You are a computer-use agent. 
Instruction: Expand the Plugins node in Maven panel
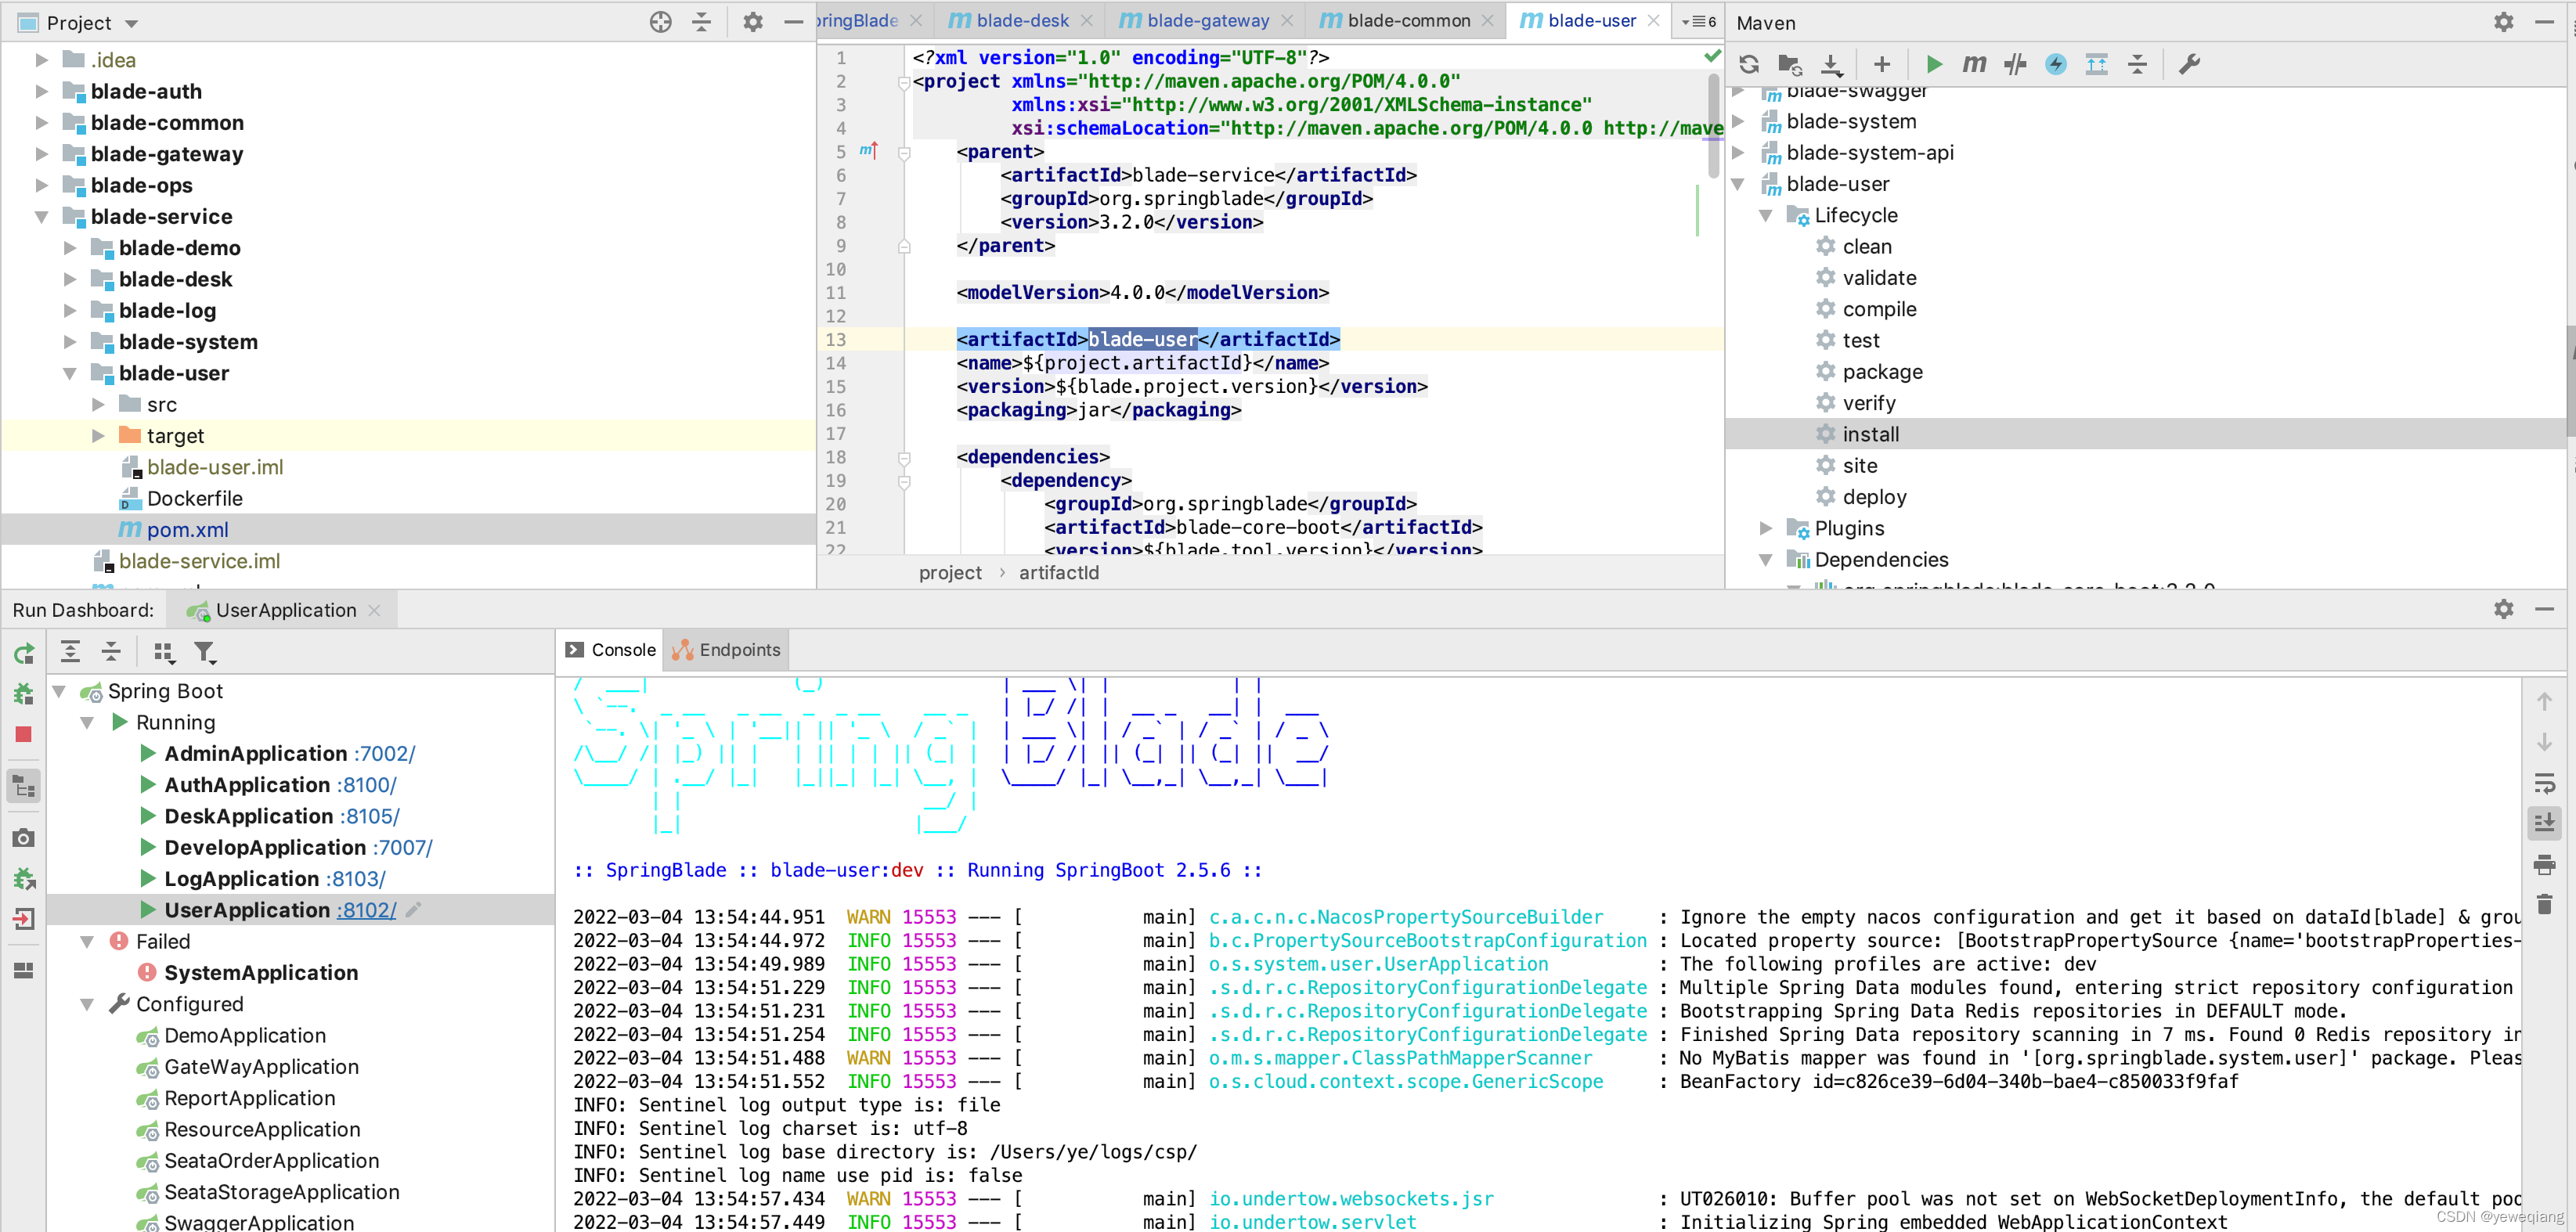coord(1766,528)
